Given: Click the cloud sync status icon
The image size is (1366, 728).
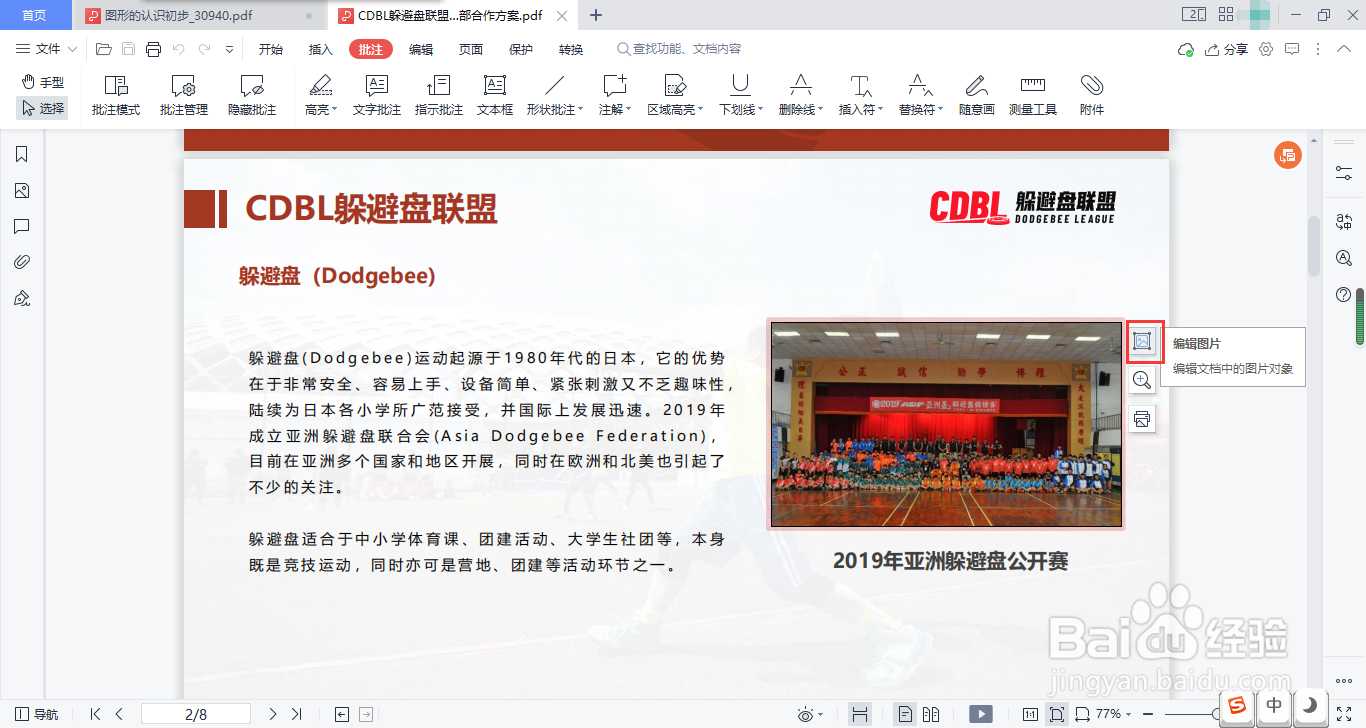Looking at the screenshot, I should click(1186, 49).
